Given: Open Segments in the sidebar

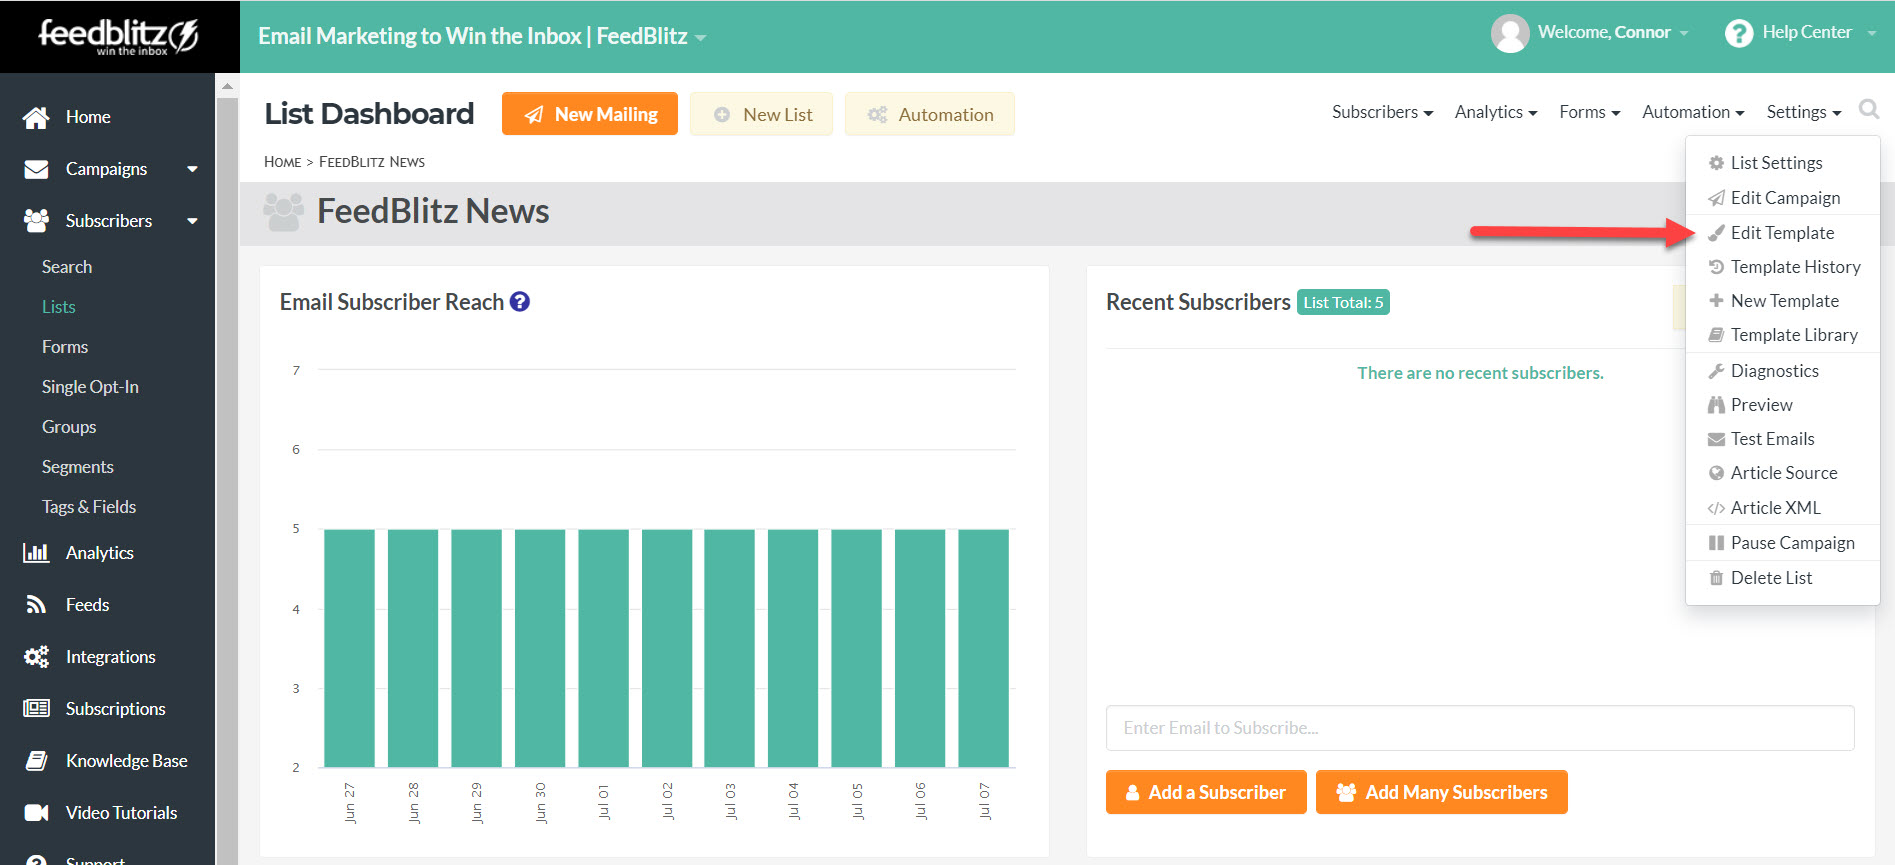Looking at the screenshot, I should click(x=78, y=467).
